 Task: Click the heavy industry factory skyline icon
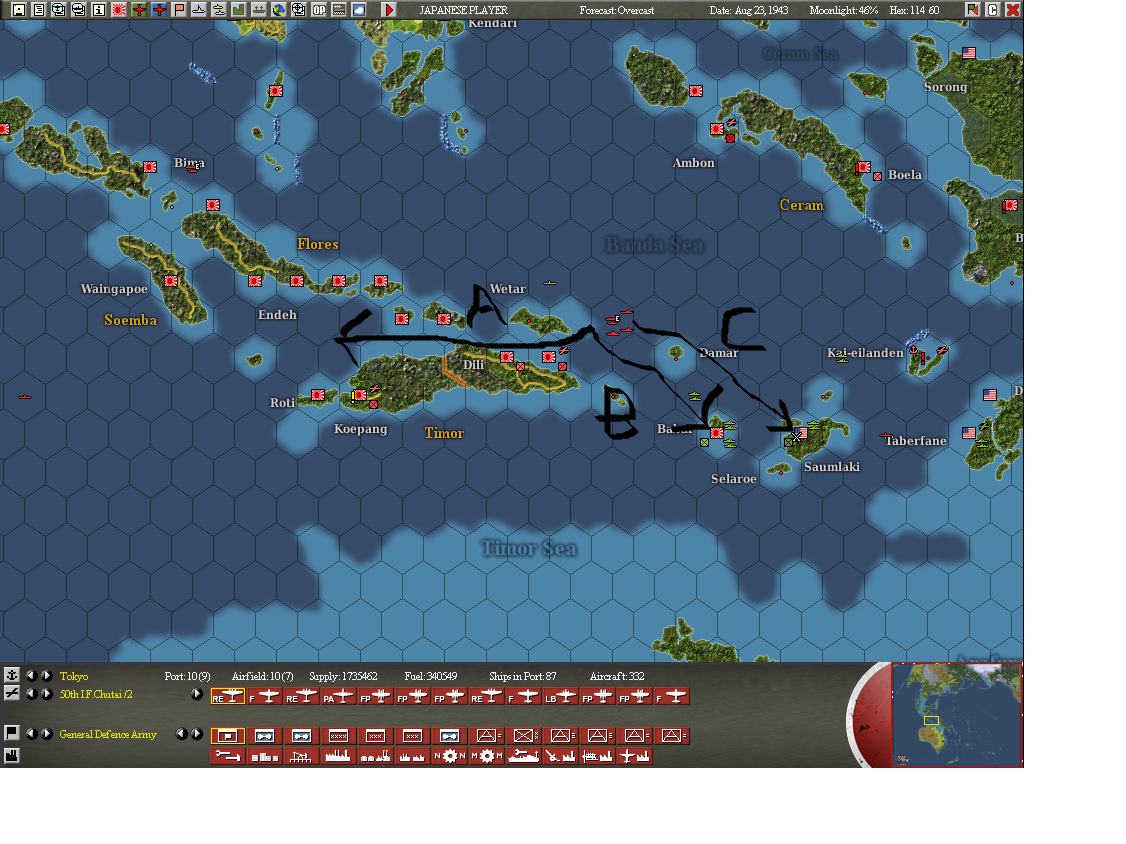coord(338,756)
